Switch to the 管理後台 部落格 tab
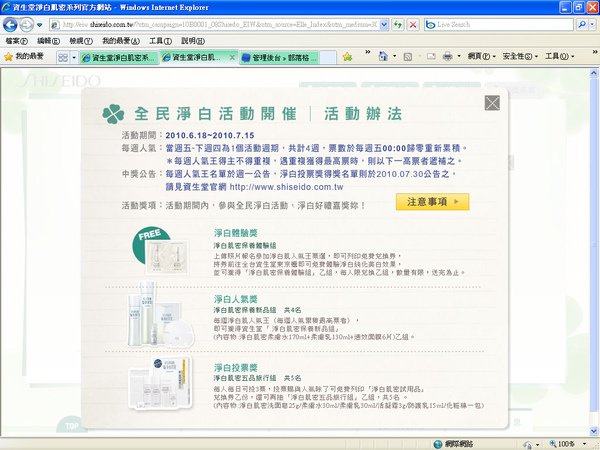600x450 pixels. click(x=279, y=58)
